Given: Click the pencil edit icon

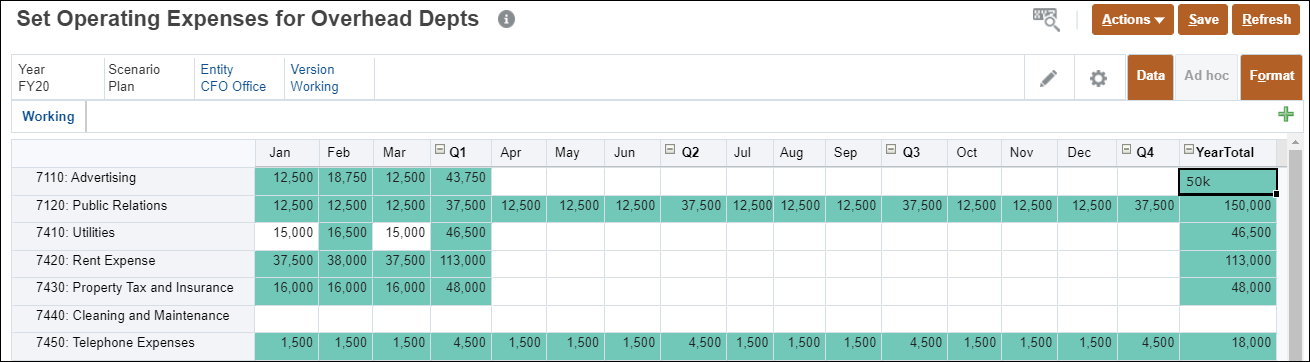Looking at the screenshot, I should (x=1048, y=78).
